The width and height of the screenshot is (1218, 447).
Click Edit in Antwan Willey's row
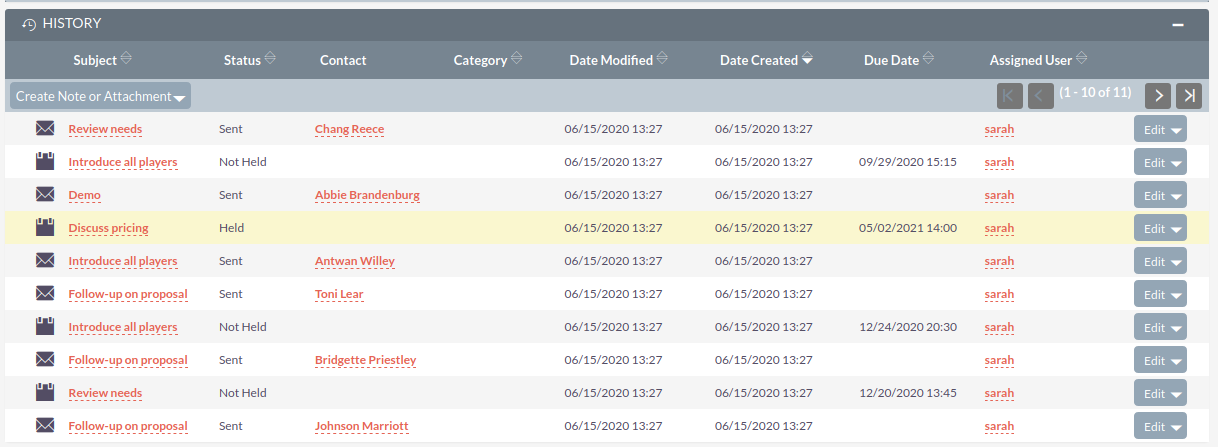click(x=1153, y=261)
